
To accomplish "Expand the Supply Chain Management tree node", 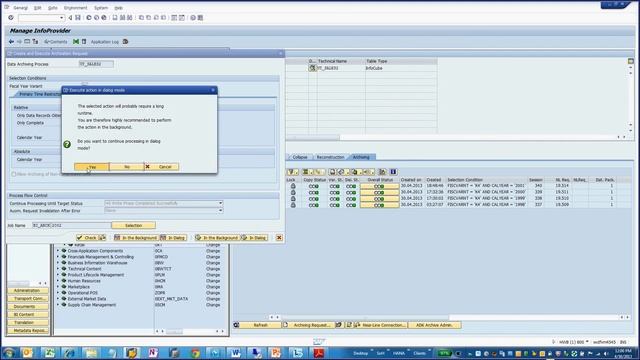I will pos(58,305).
